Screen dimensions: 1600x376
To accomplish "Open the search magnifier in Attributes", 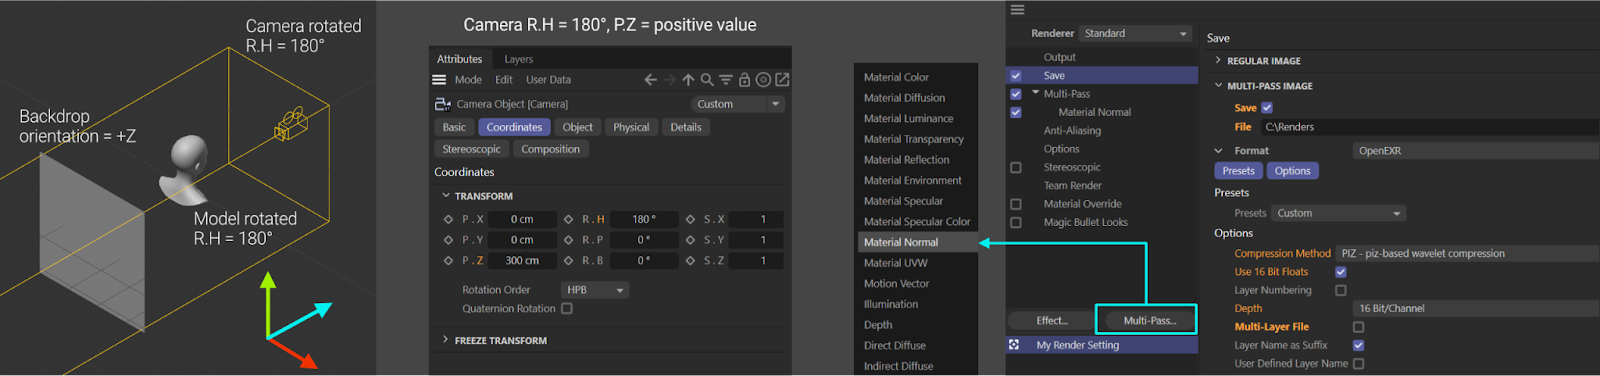I will coord(707,80).
